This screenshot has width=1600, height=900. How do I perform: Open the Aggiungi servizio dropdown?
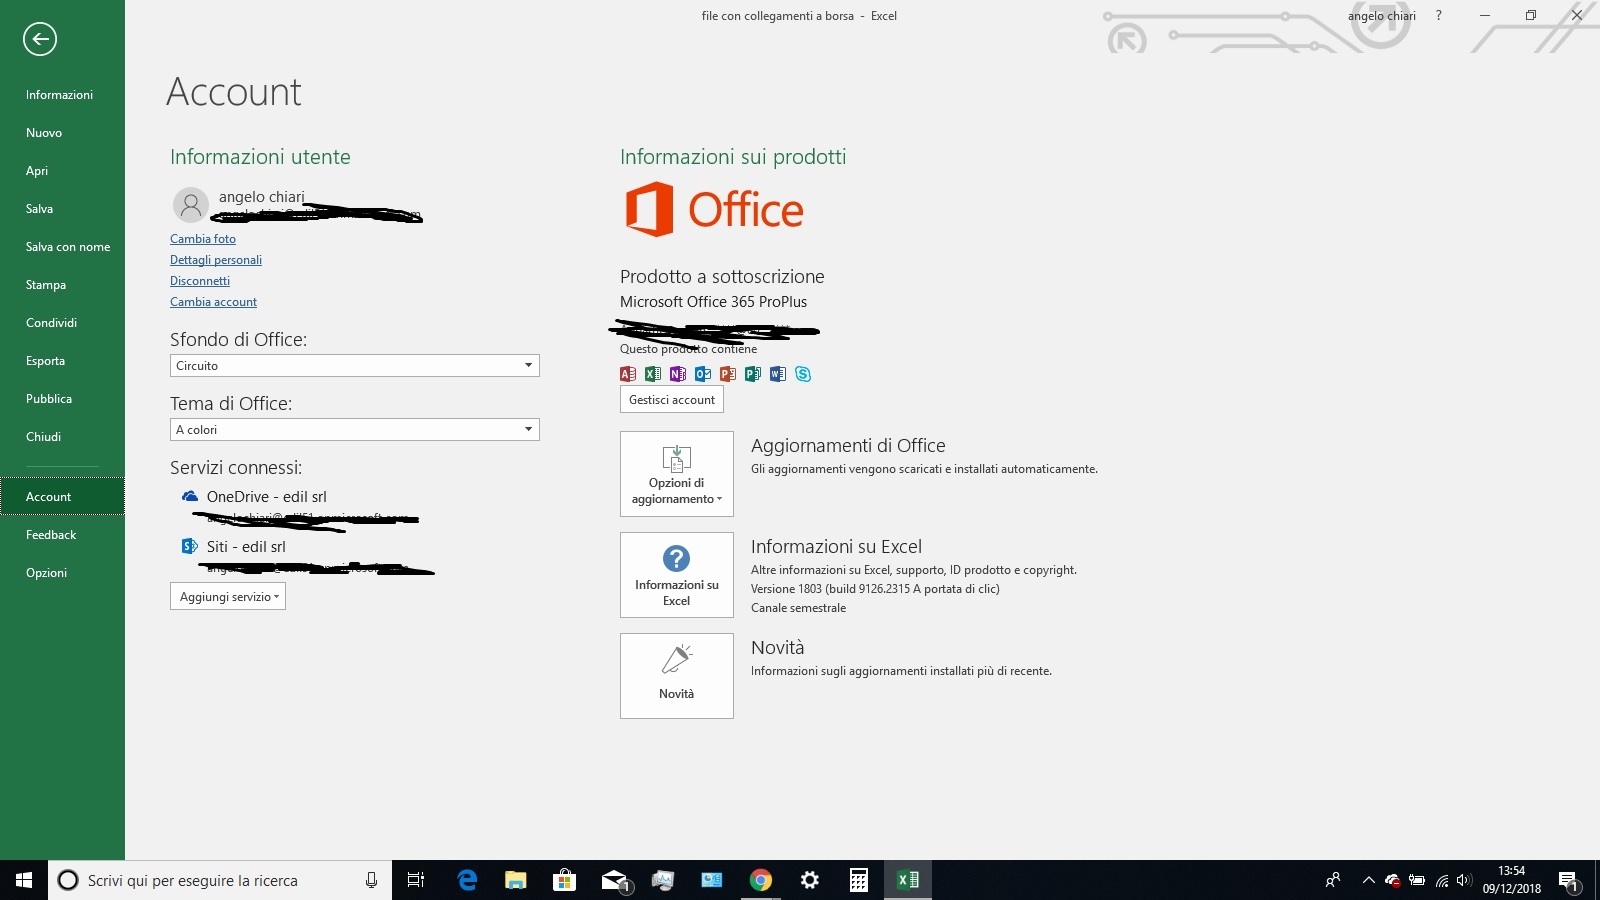tap(228, 597)
